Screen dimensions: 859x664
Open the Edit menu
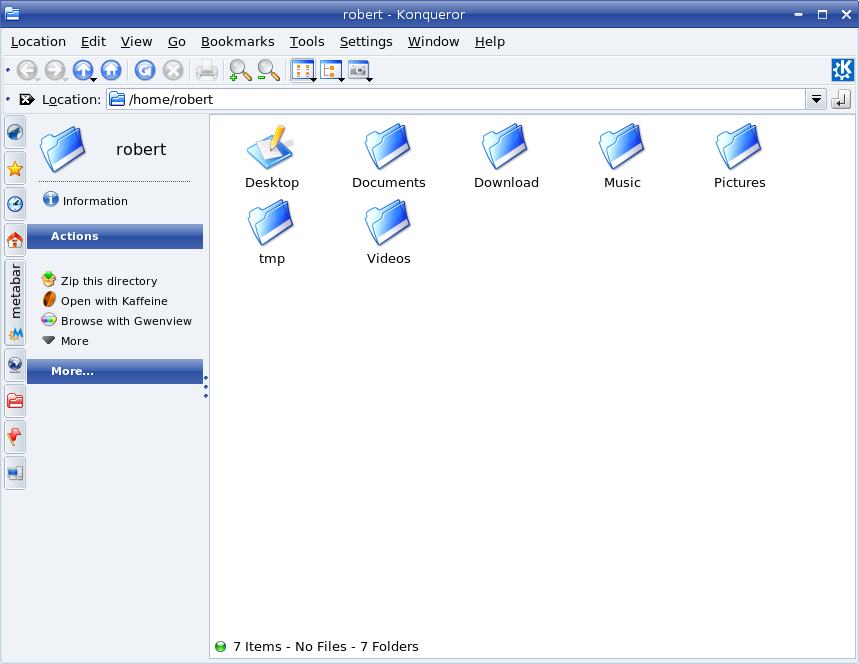pyautogui.click(x=93, y=42)
